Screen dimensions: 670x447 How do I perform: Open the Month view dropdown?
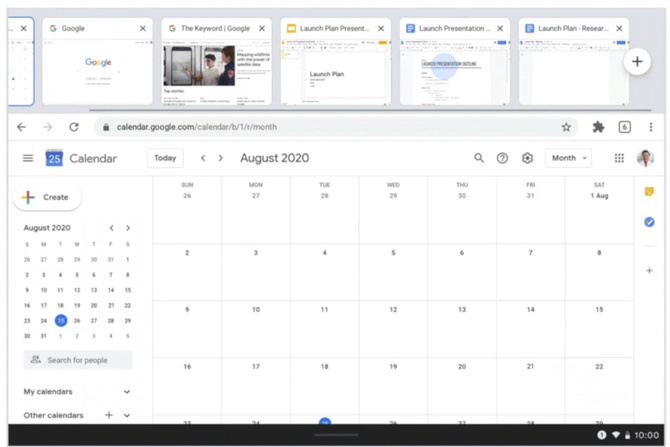pos(568,158)
